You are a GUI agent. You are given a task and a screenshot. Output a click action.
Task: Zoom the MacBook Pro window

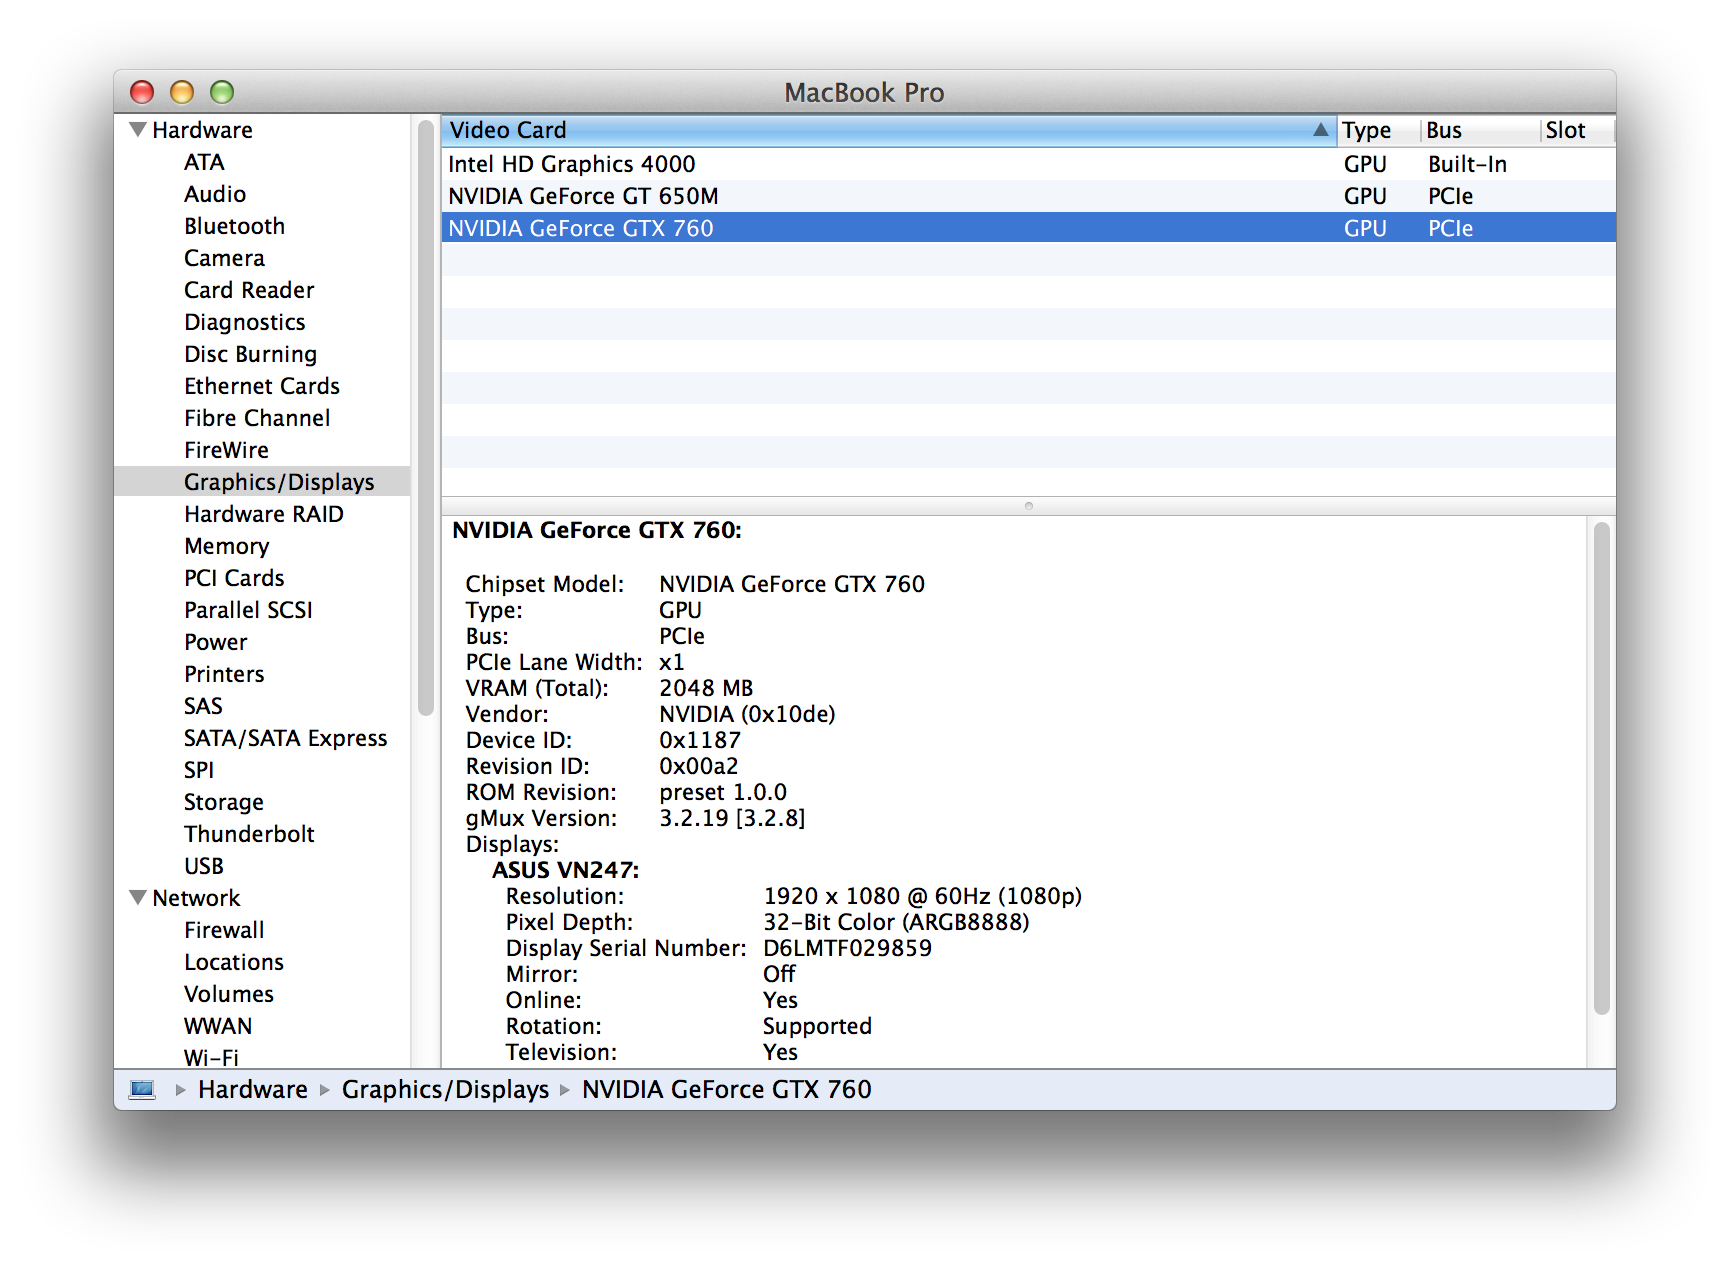[222, 92]
